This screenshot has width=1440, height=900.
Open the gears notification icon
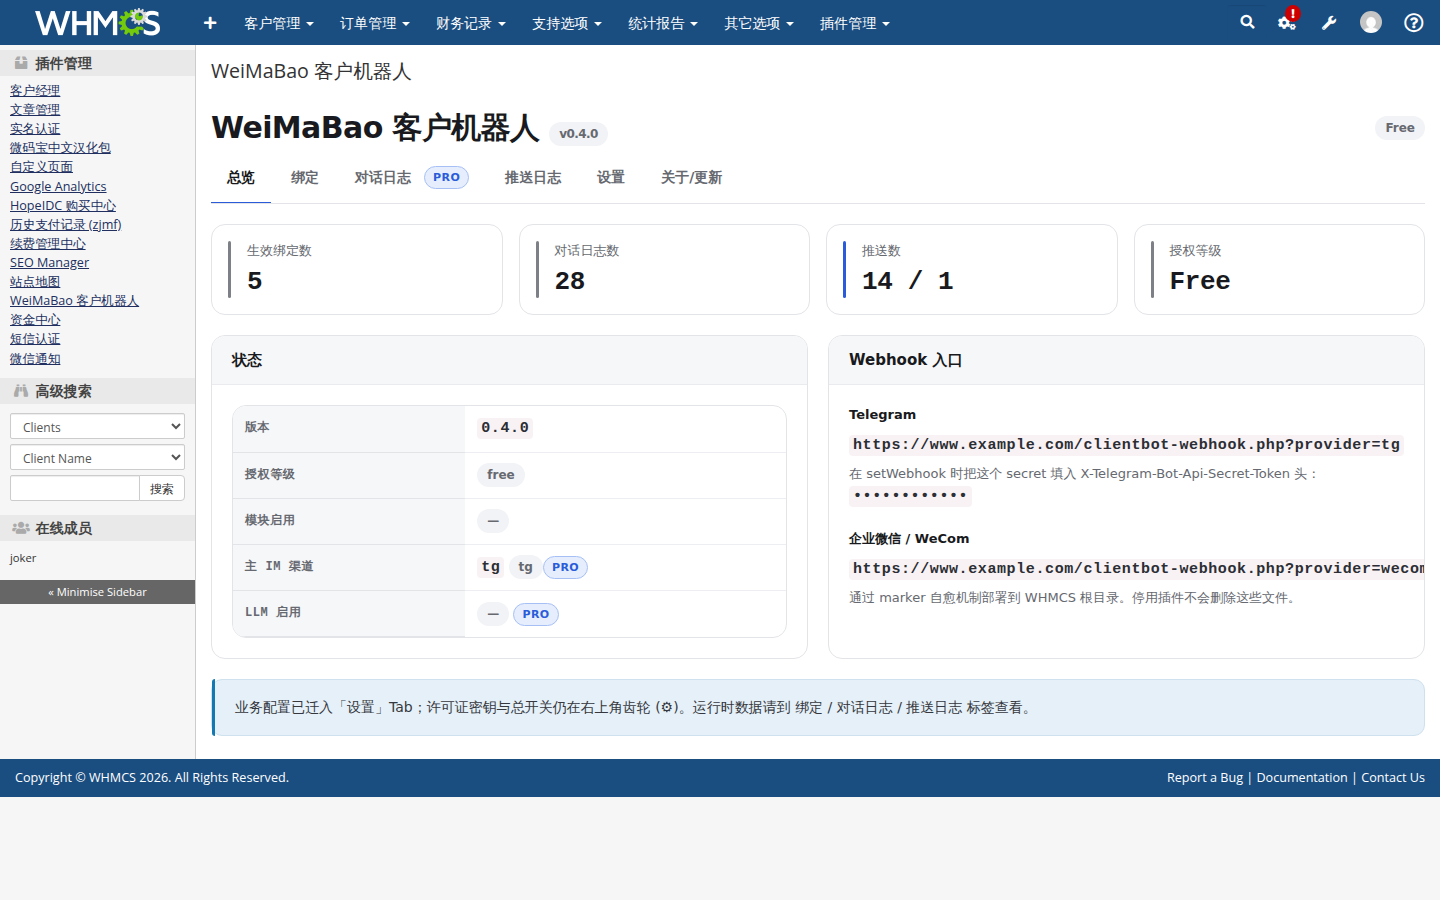click(x=1287, y=22)
